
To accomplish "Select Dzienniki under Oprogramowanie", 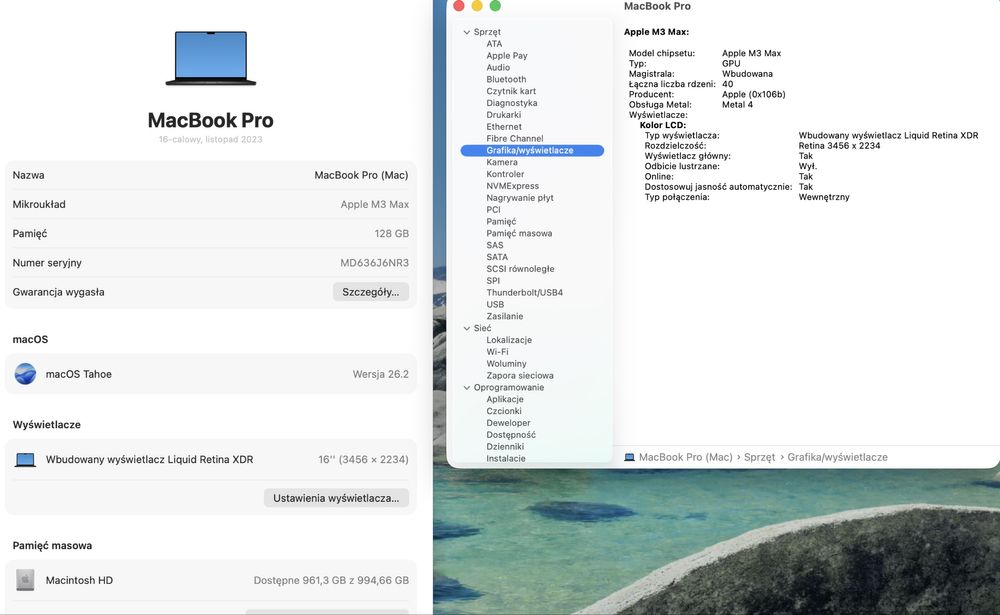I will (505, 447).
